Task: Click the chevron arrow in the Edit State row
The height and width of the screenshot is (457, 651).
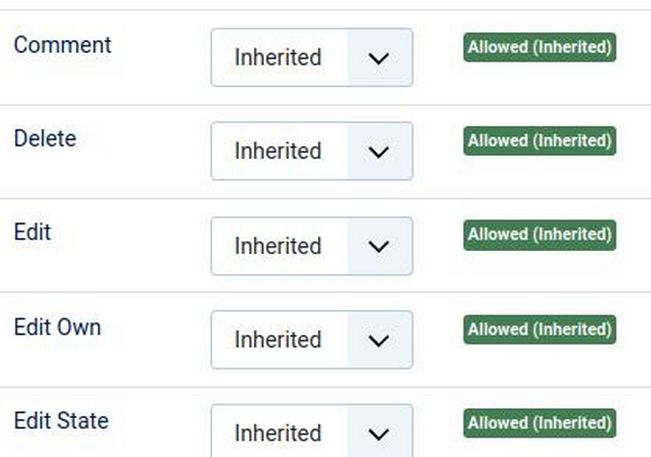Action: point(378,434)
